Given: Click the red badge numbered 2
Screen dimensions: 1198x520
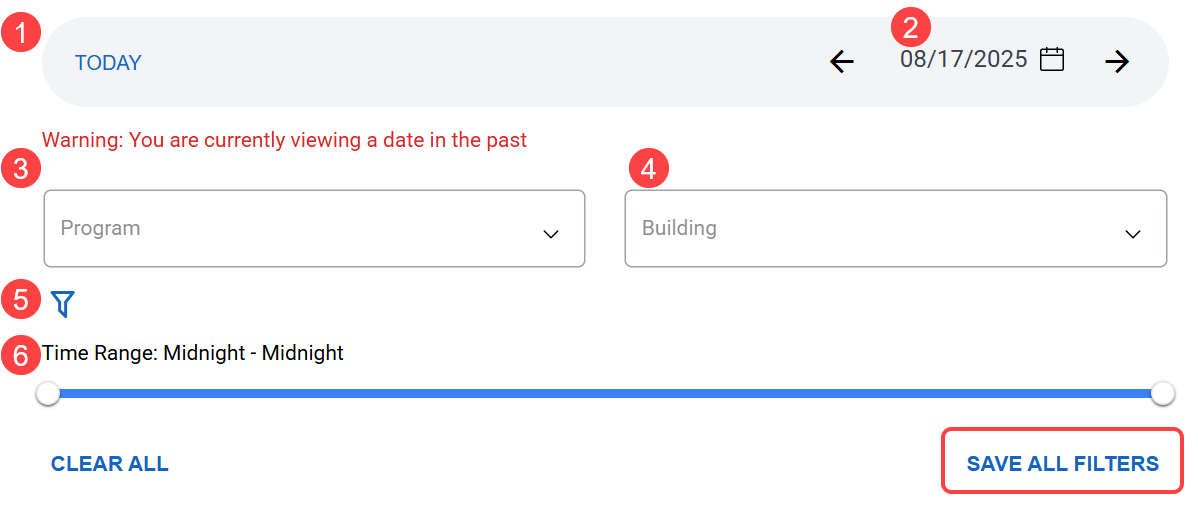Looking at the screenshot, I should [x=910, y=27].
